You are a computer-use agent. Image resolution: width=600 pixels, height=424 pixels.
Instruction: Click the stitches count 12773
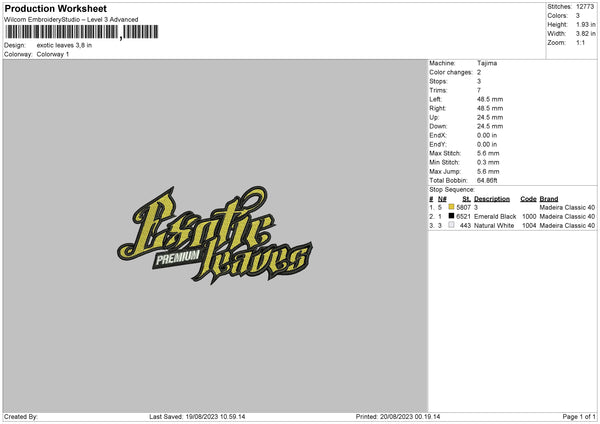585,7
